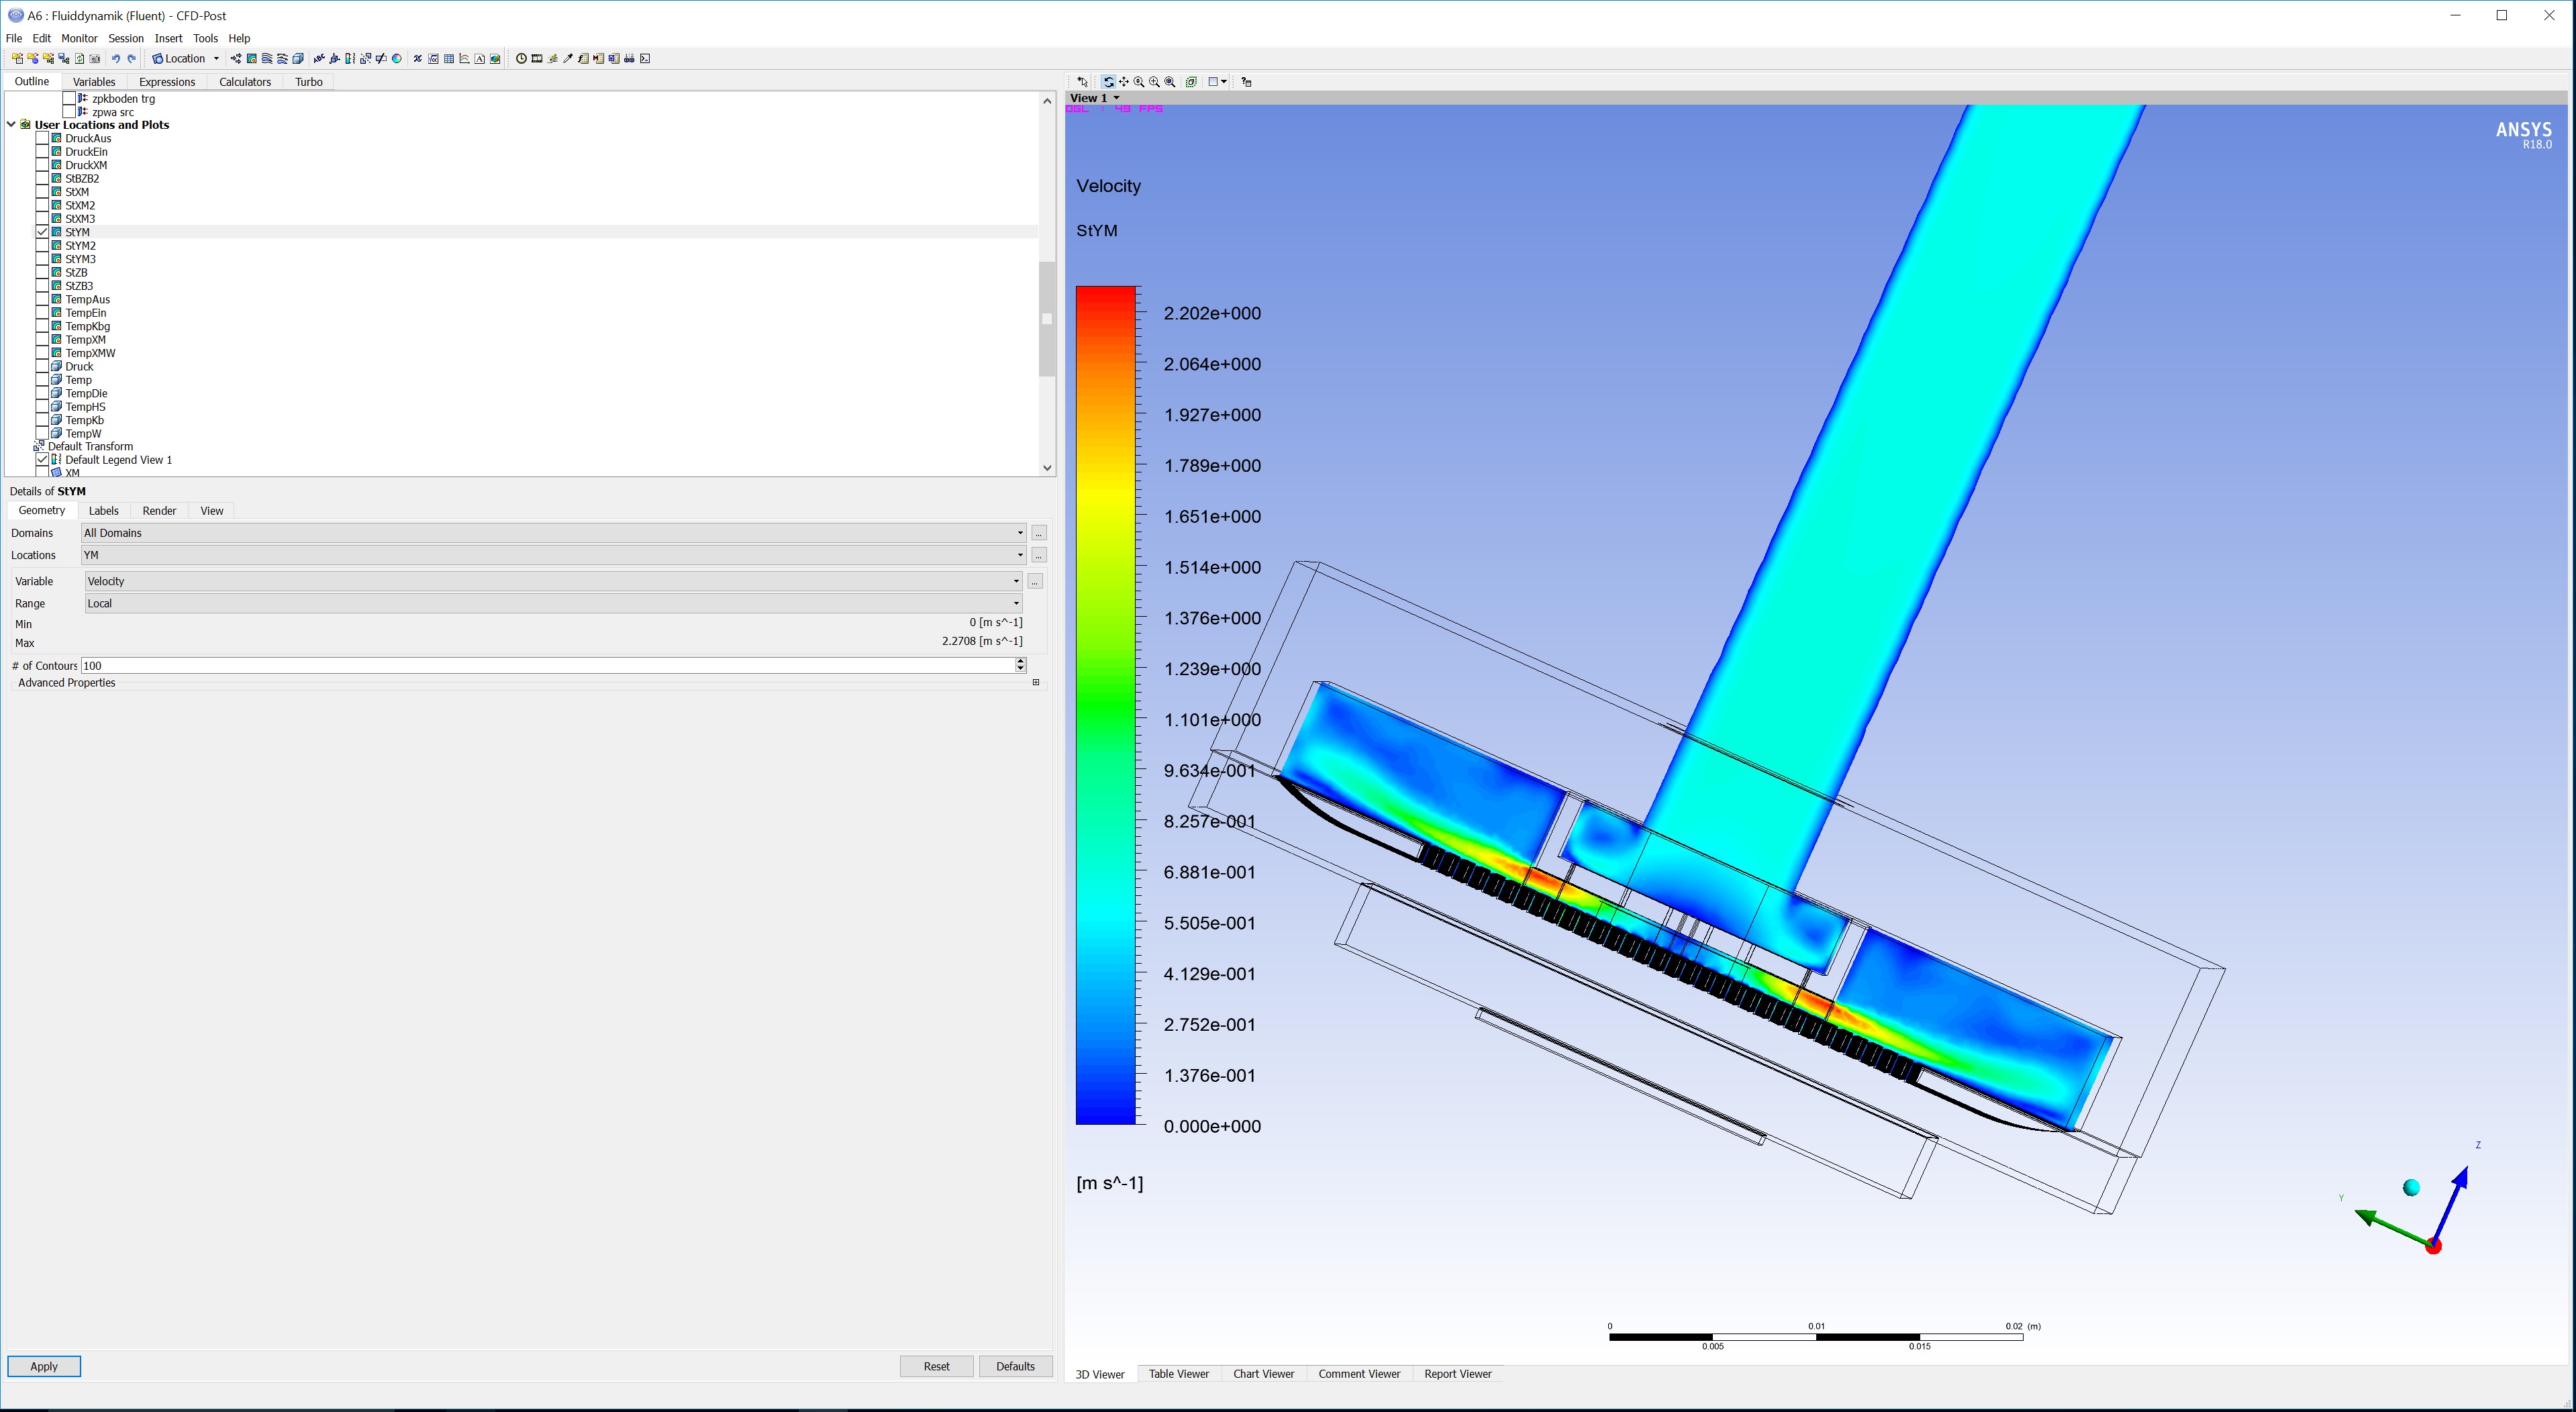Image resolution: width=2576 pixels, height=1412 pixels.
Task: Click the Contour plot toolbar icon
Action: pos(251,59)
